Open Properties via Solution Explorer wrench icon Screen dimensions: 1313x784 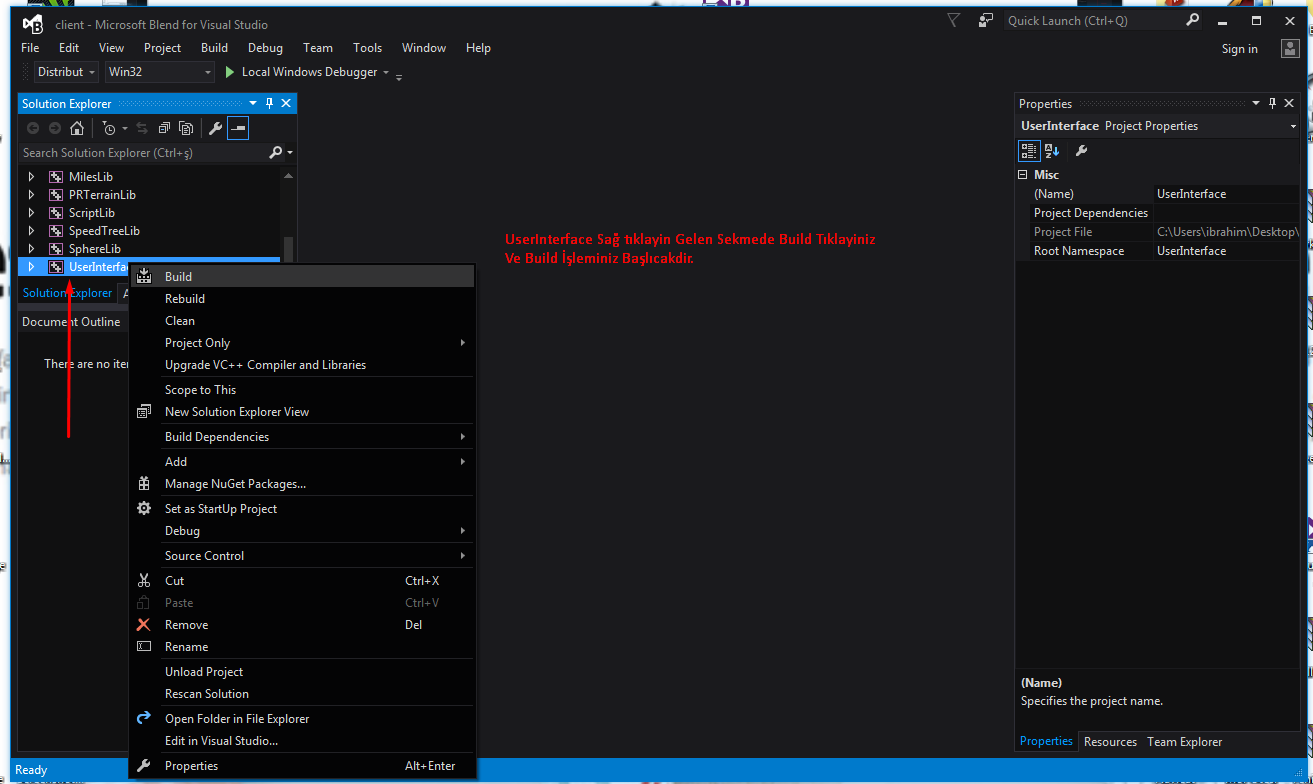pos(215,128)
